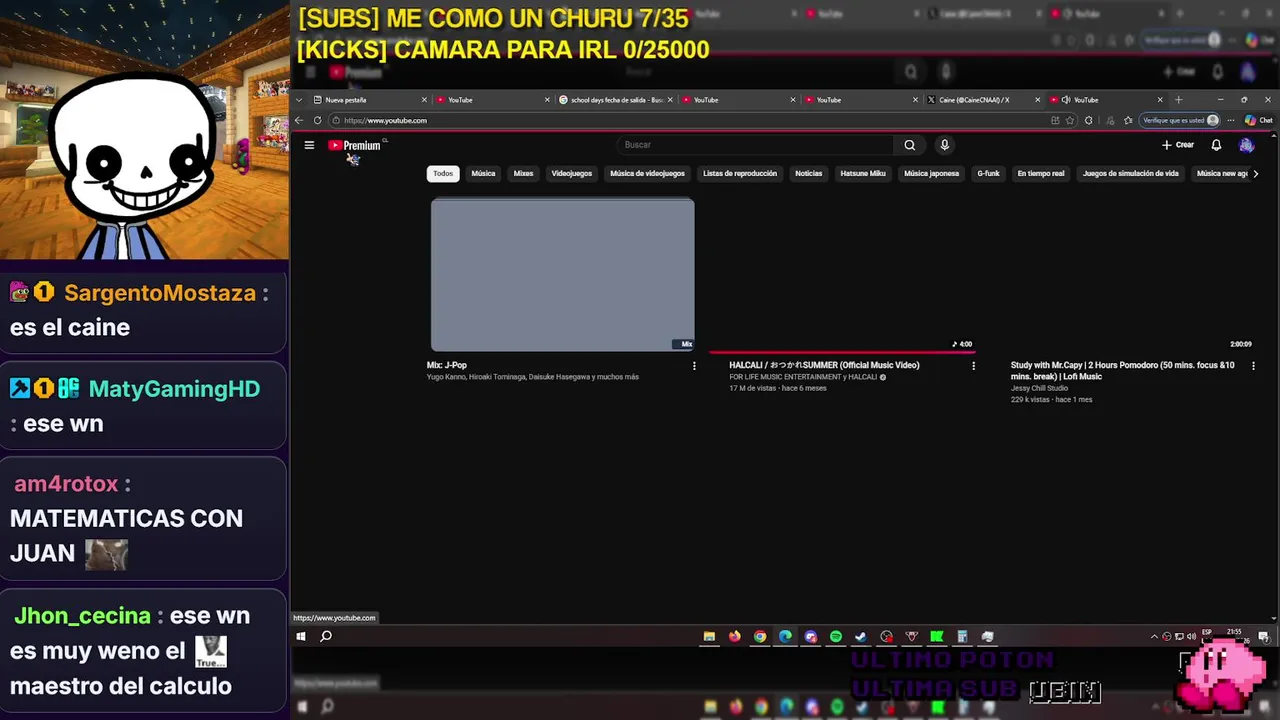Viewport: 1280px width, 720px height.
Task: Click the YouTube Premium logo
Action: point(354,145)
